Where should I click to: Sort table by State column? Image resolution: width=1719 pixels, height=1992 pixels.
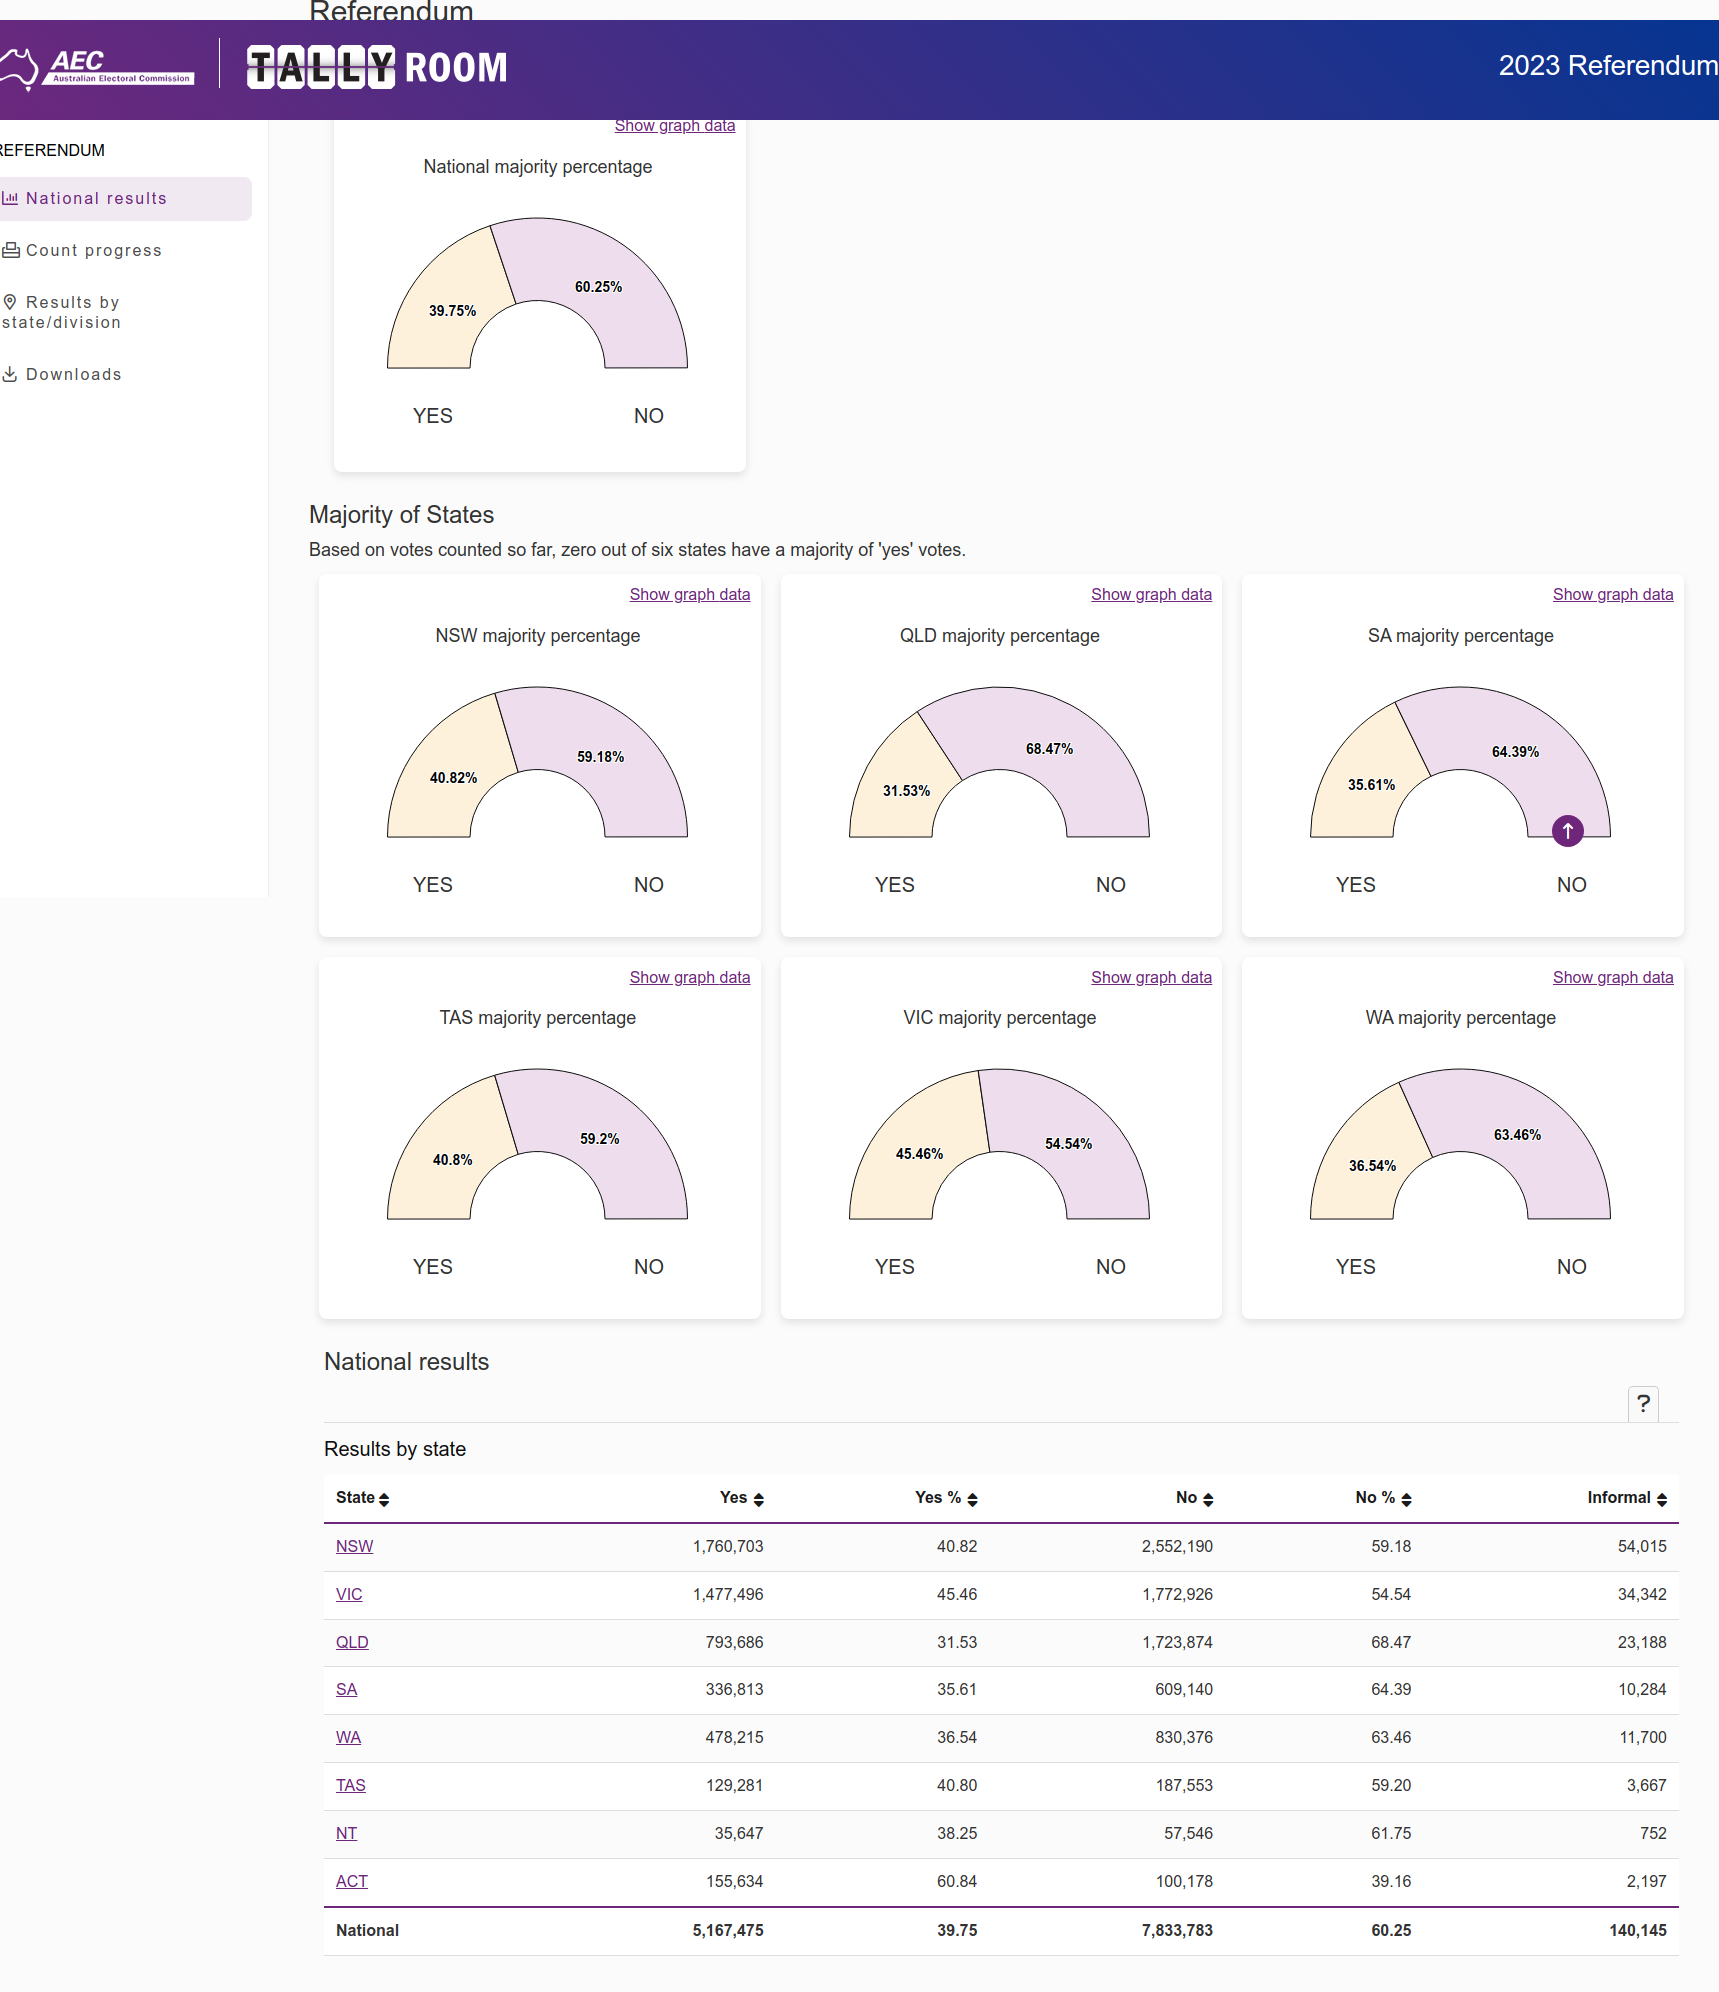click(362, 1498)
